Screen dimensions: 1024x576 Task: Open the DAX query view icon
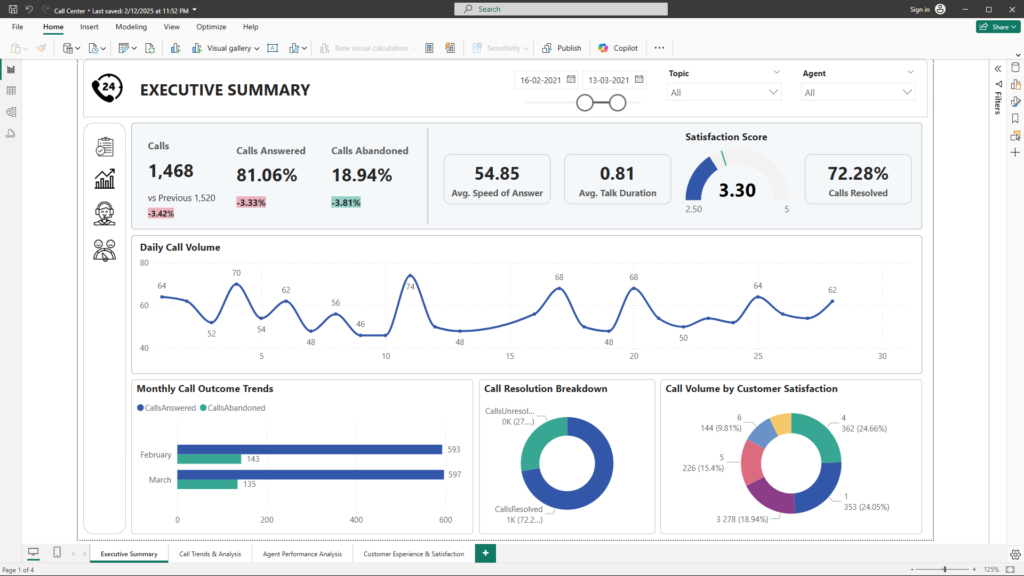click(11, 133)
